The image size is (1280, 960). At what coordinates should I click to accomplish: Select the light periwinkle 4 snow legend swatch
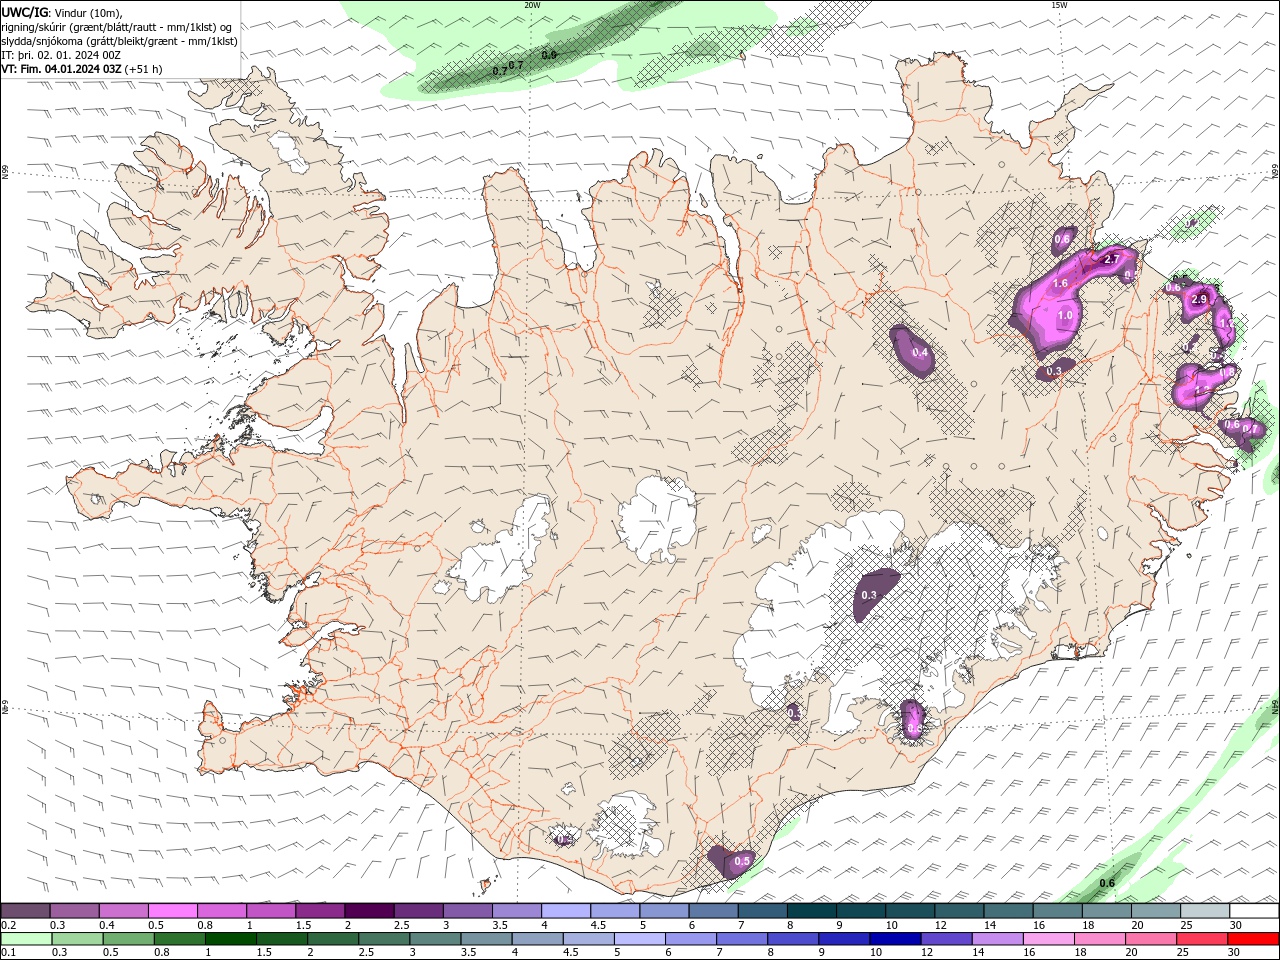tap(566, 910)
